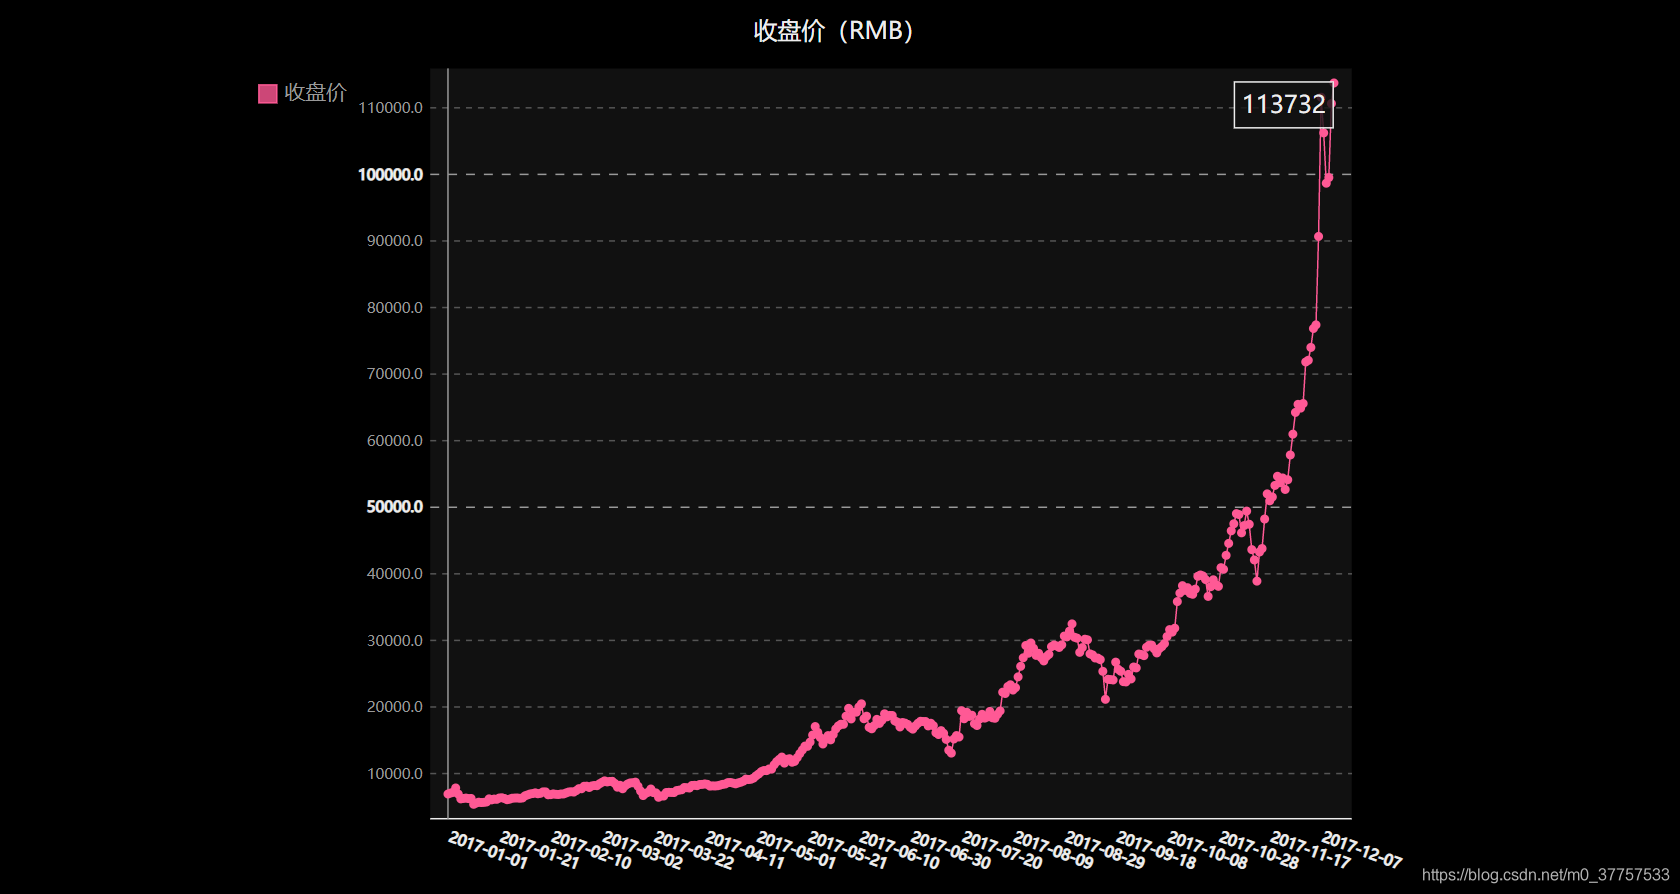Click the 2017-08-09 x-axis date label

[1054, 850]
